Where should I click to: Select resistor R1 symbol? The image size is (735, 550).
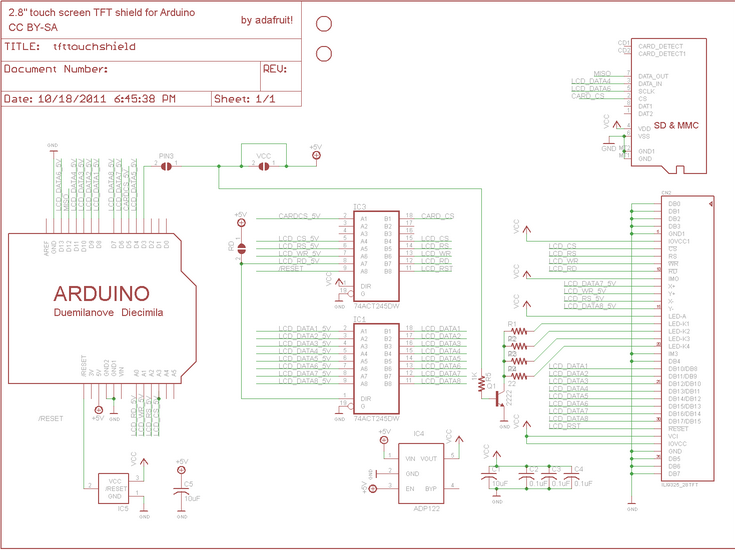point(519,331)
